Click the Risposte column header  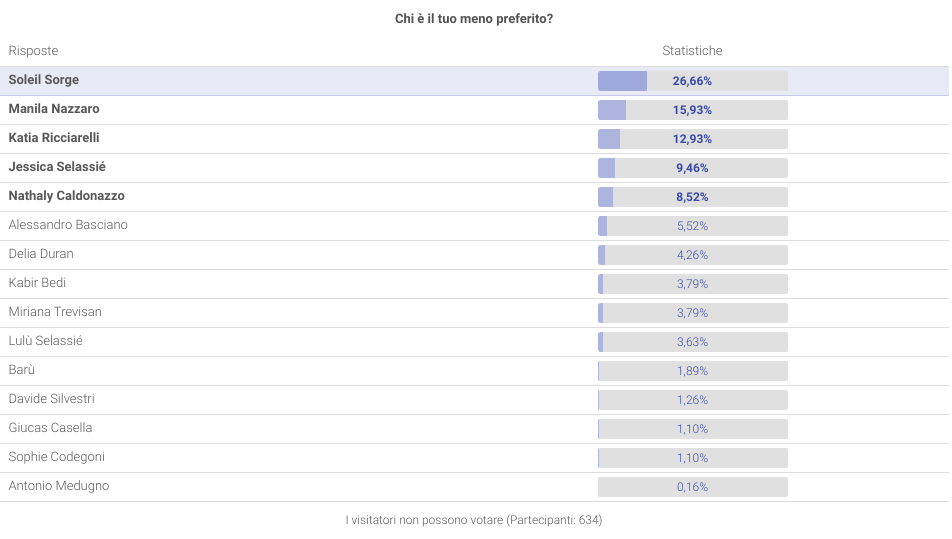pos(33,51)
